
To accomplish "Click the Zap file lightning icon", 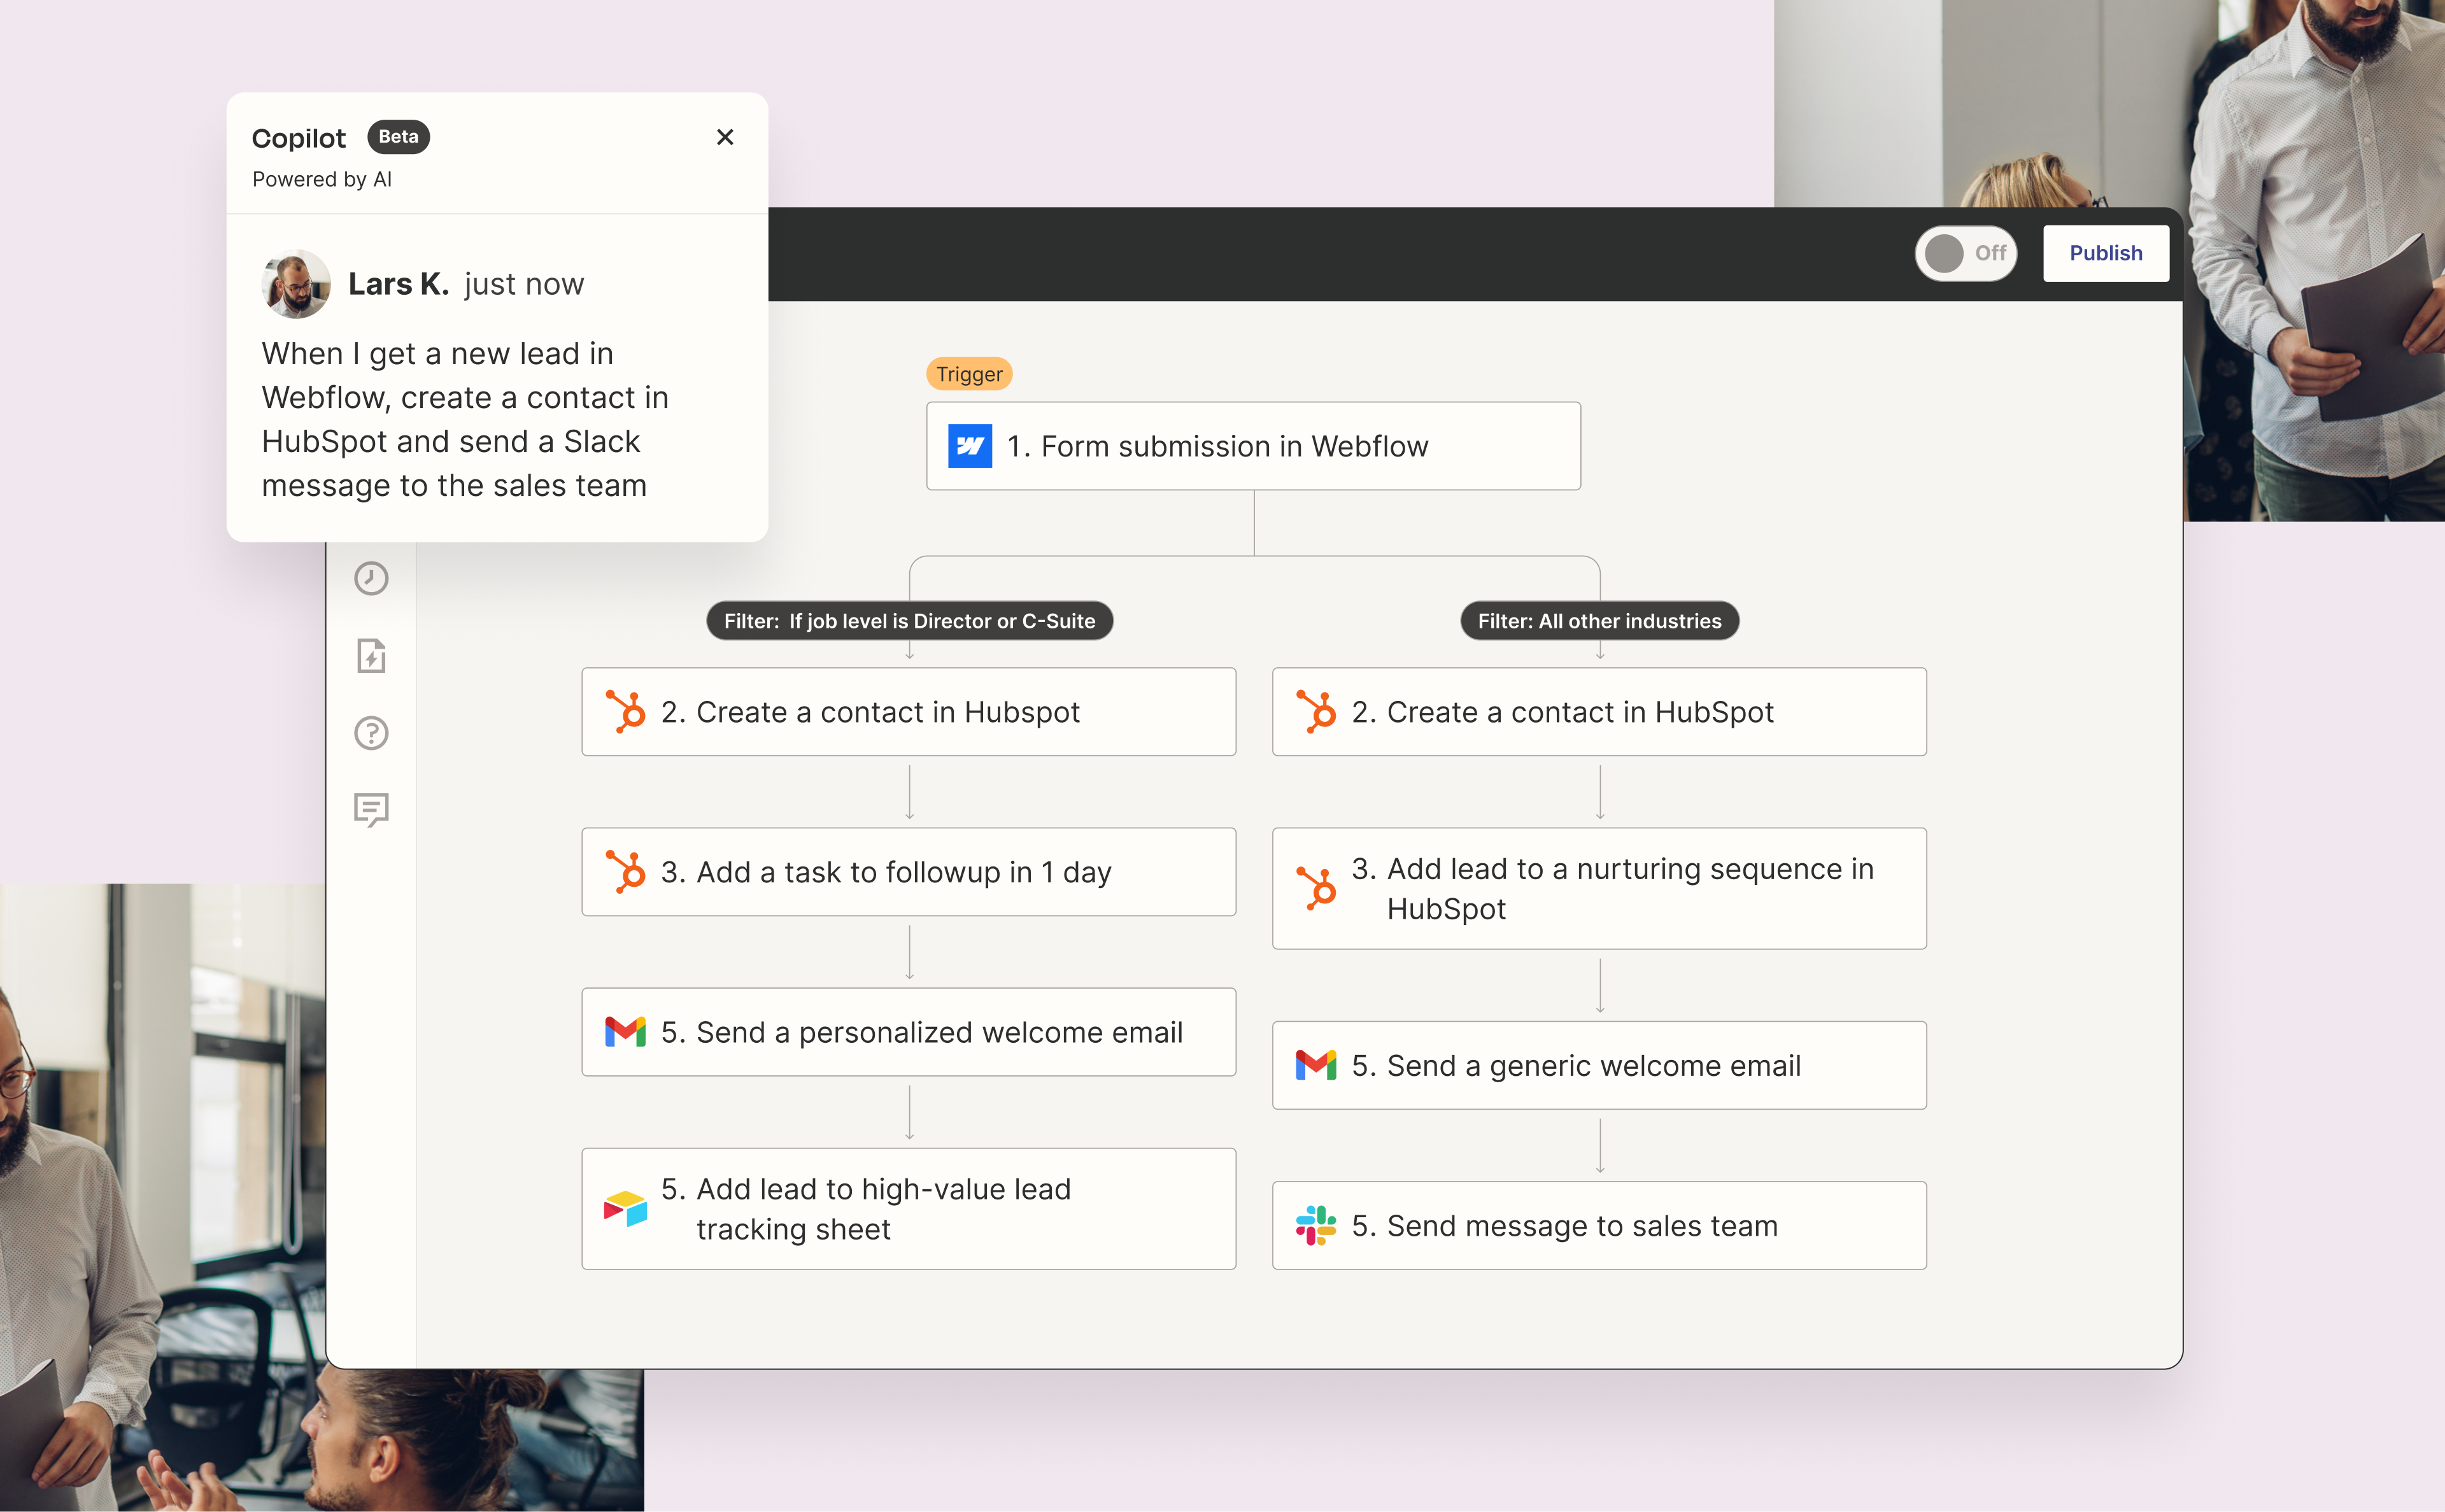I will (371, 656).
